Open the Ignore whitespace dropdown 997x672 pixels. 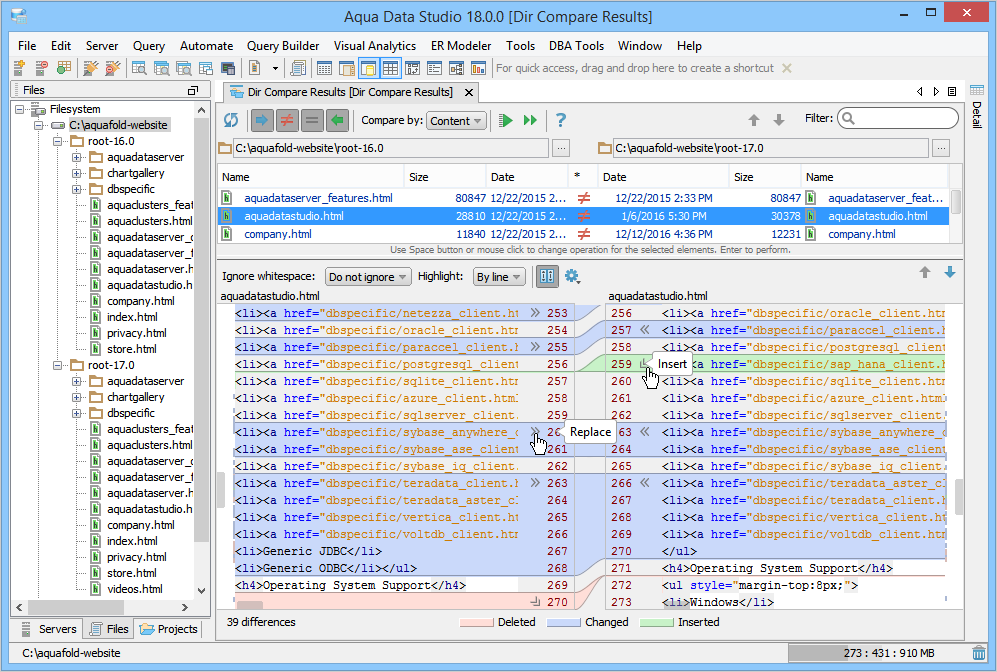click(368, 277)
